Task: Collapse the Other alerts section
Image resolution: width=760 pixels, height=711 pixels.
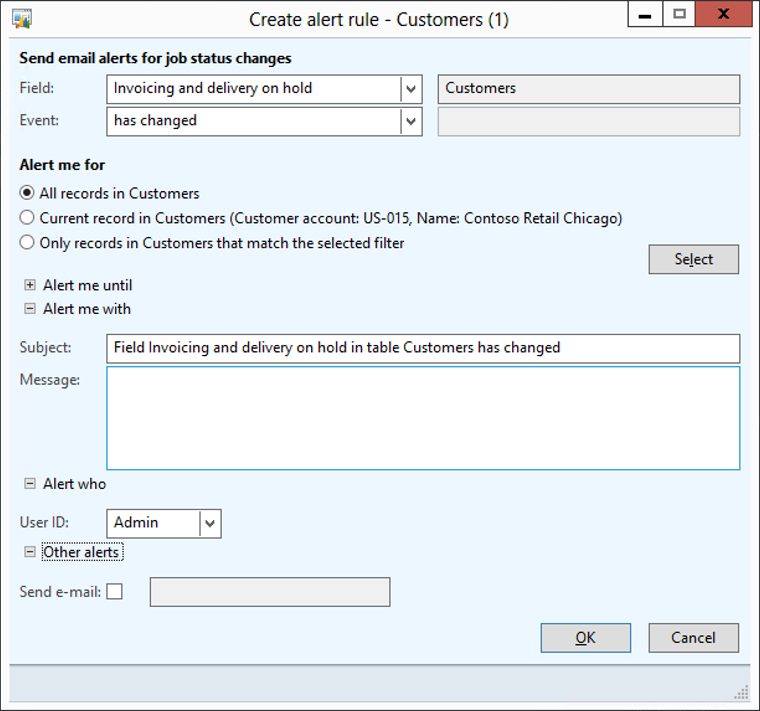Action: point(30,552)
